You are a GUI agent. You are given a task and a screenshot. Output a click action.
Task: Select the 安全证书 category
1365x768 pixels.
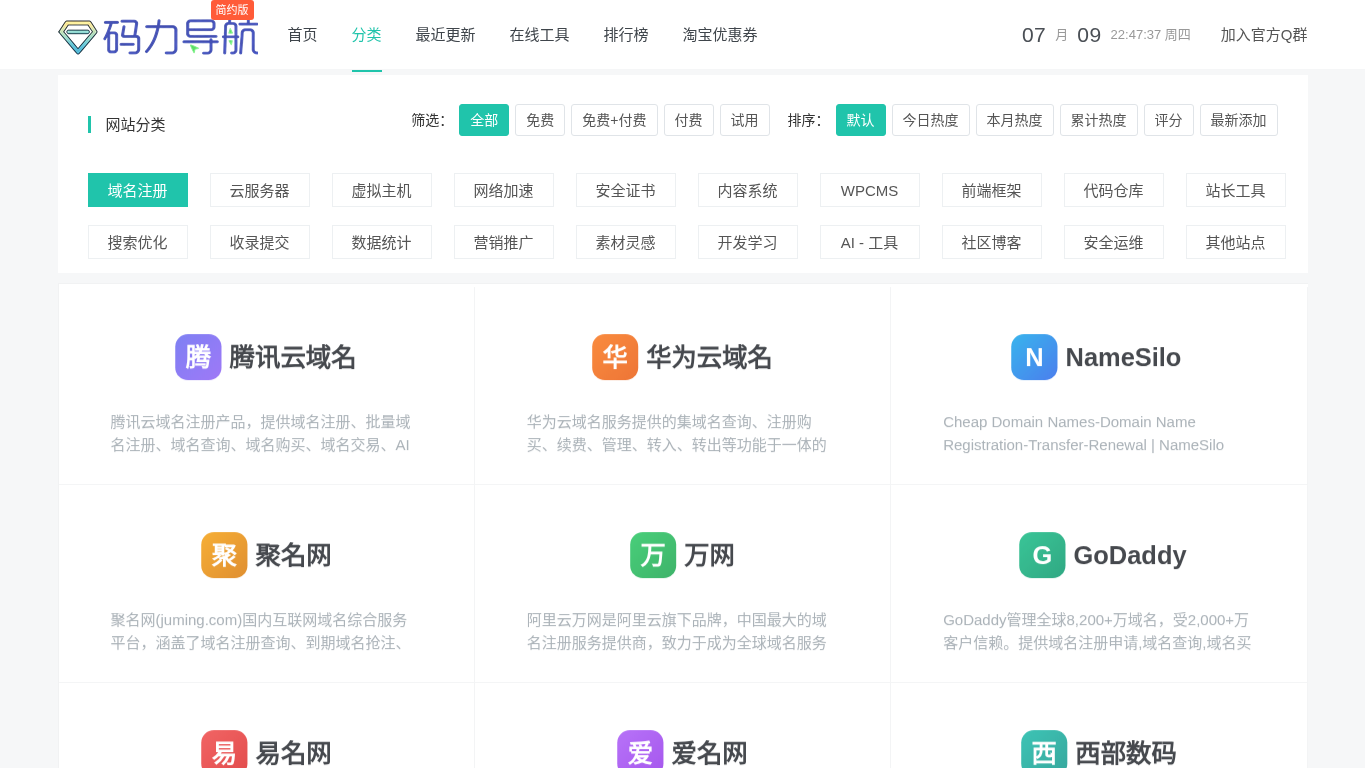tap(626, 190)
